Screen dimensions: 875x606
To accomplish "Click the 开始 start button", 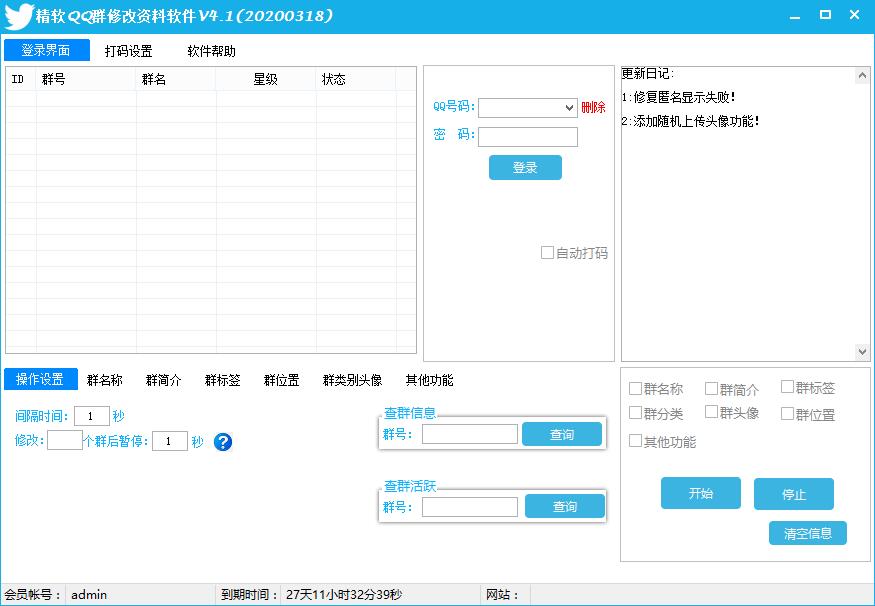I will point(701,493).
